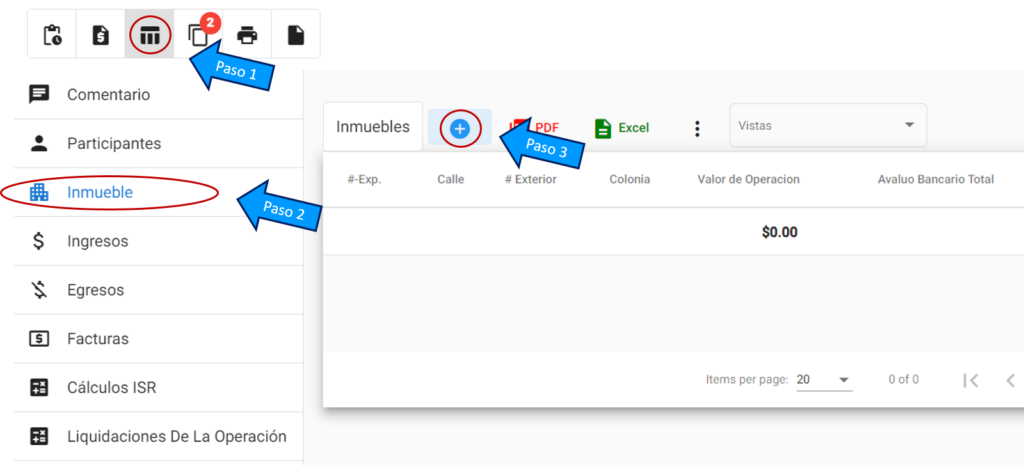Viewport: 1024px width, 465px height.
Task: Export table using PDF button
Action: 535,128
